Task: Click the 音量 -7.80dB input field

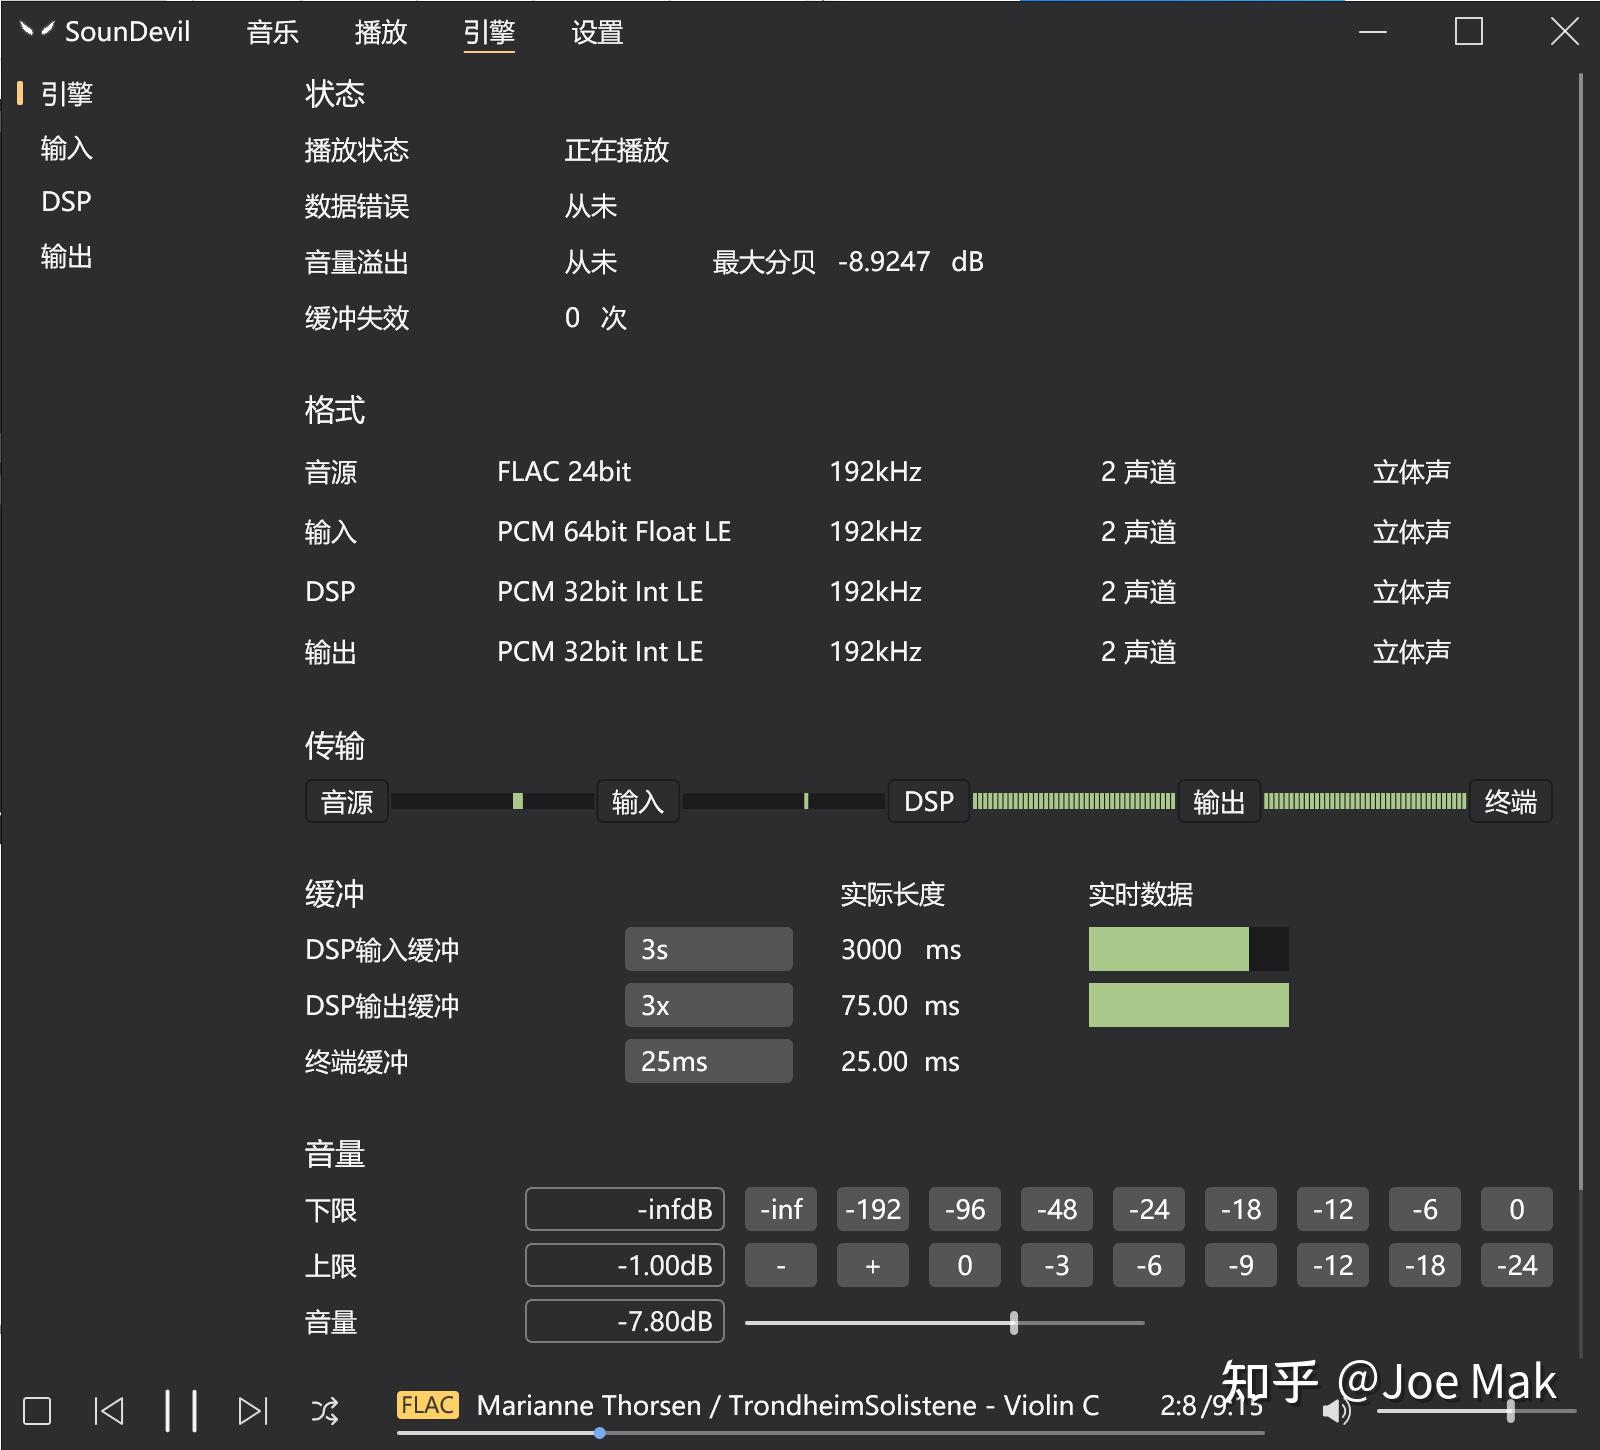Action: coord(625,1321)
